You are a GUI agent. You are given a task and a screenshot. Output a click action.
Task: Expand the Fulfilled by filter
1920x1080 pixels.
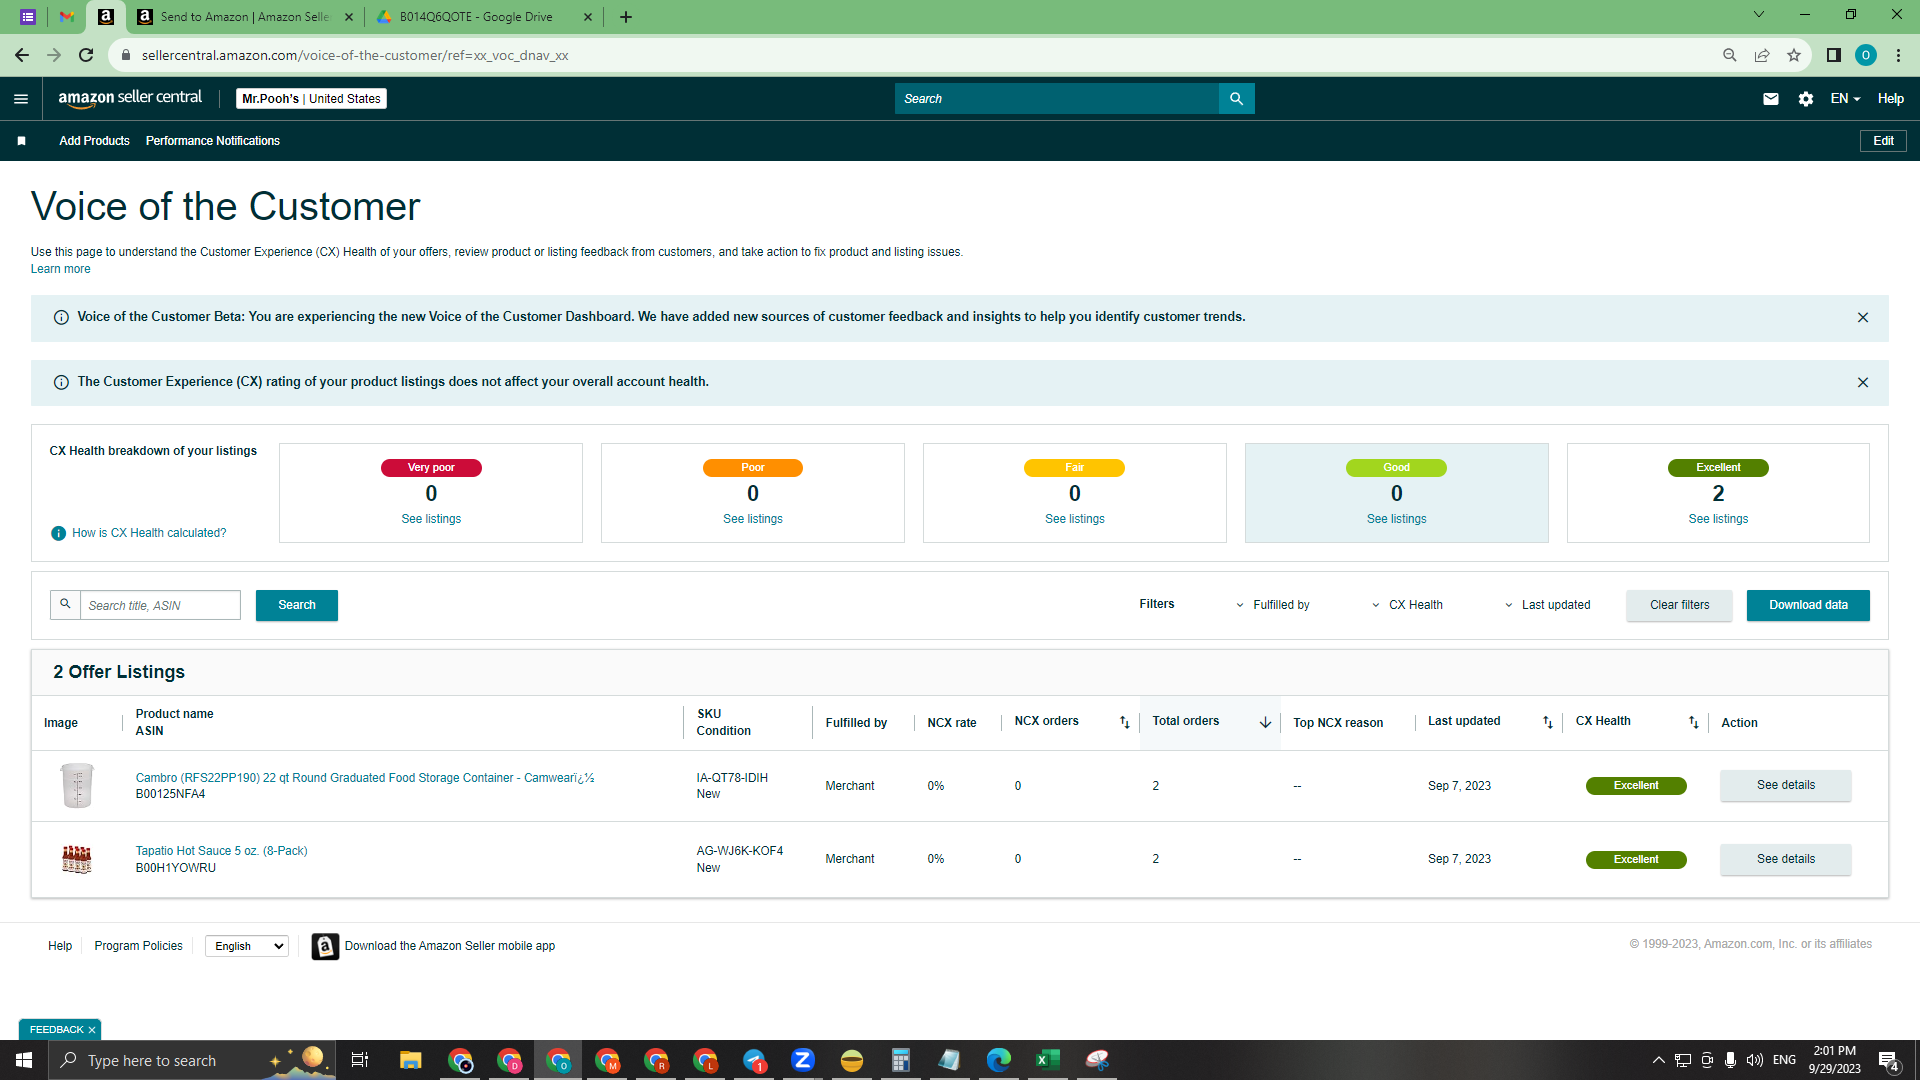[1272, 606]
